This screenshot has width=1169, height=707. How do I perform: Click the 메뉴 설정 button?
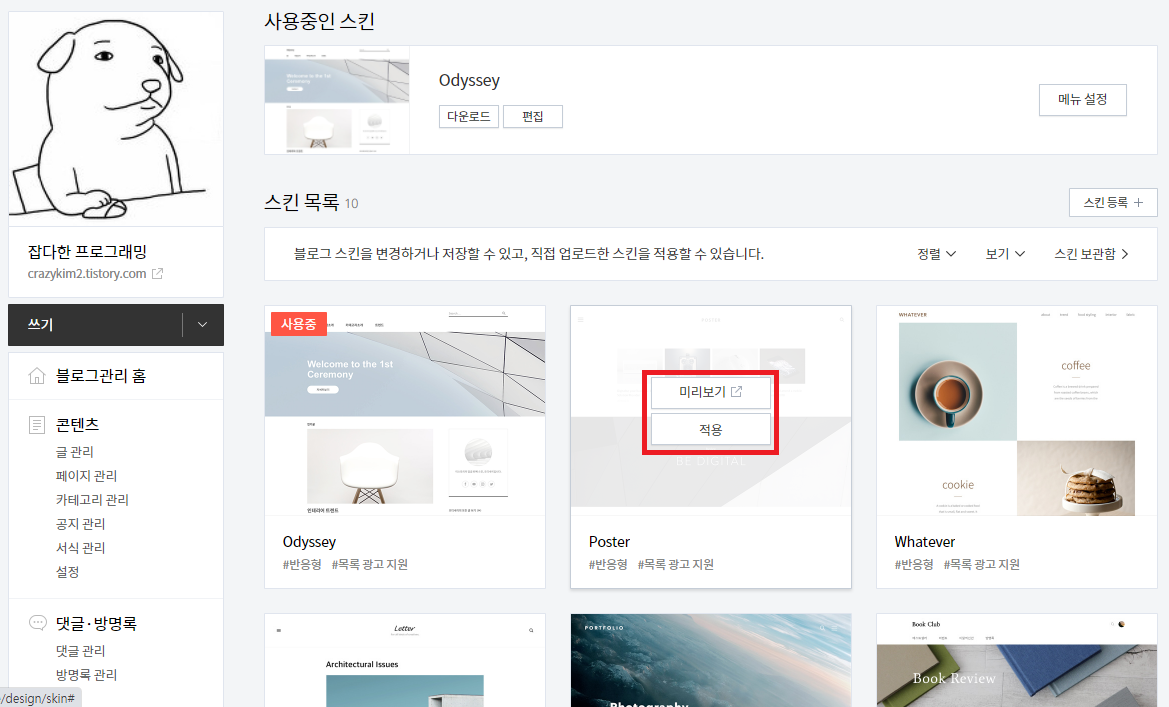(1083, 99)
